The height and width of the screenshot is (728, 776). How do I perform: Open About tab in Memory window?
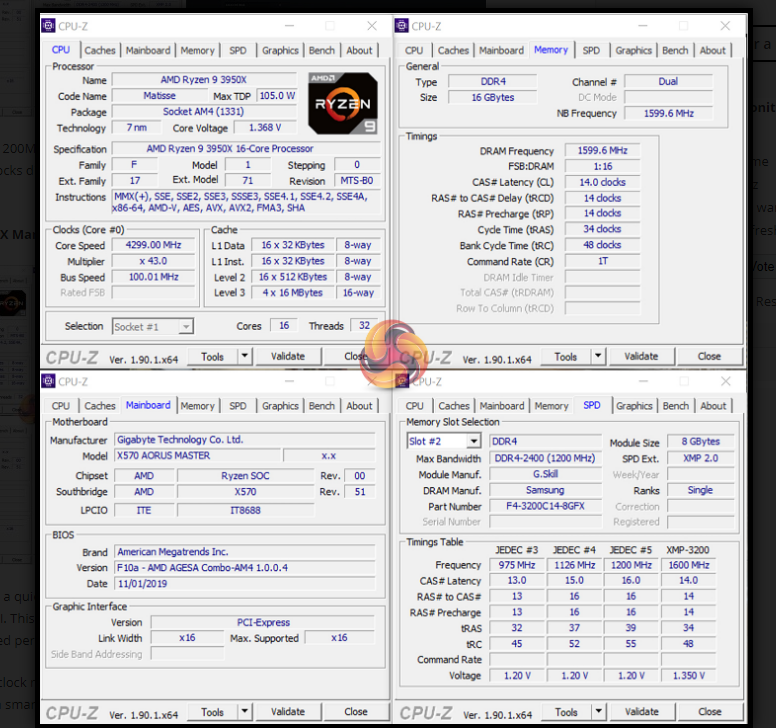point(712,50)
